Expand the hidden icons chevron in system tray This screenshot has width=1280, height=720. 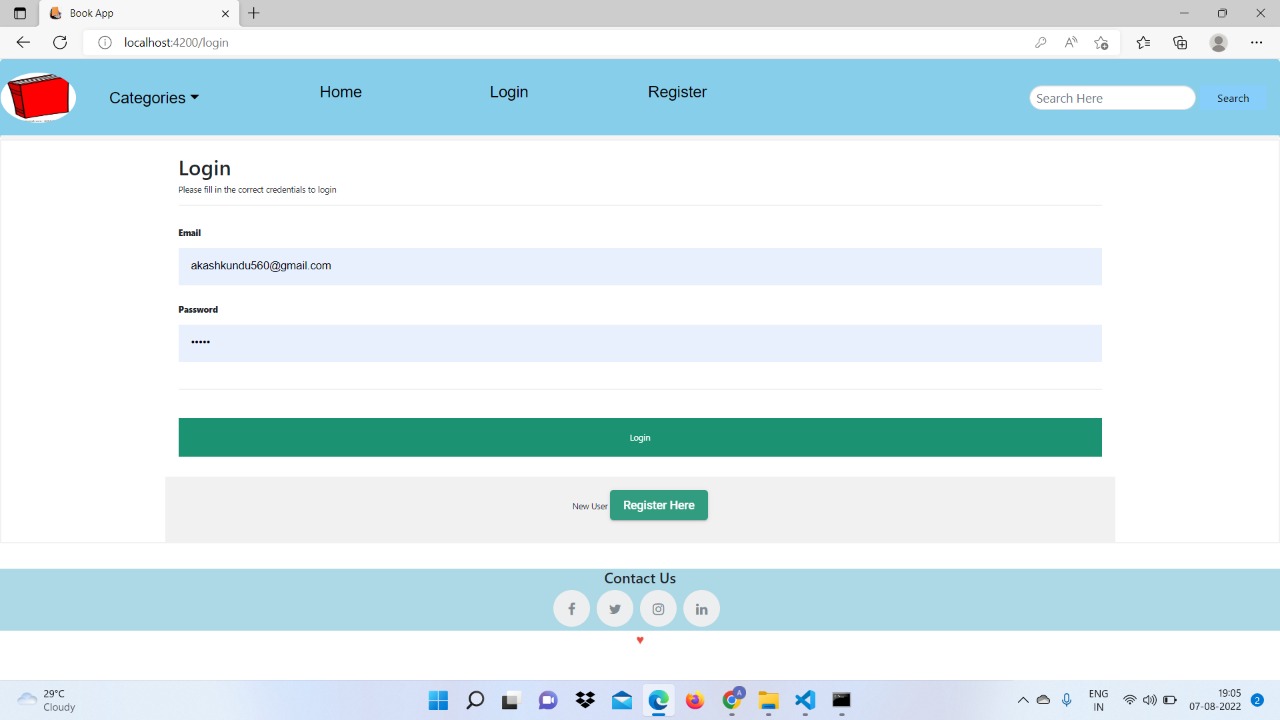coord(1023,700)
